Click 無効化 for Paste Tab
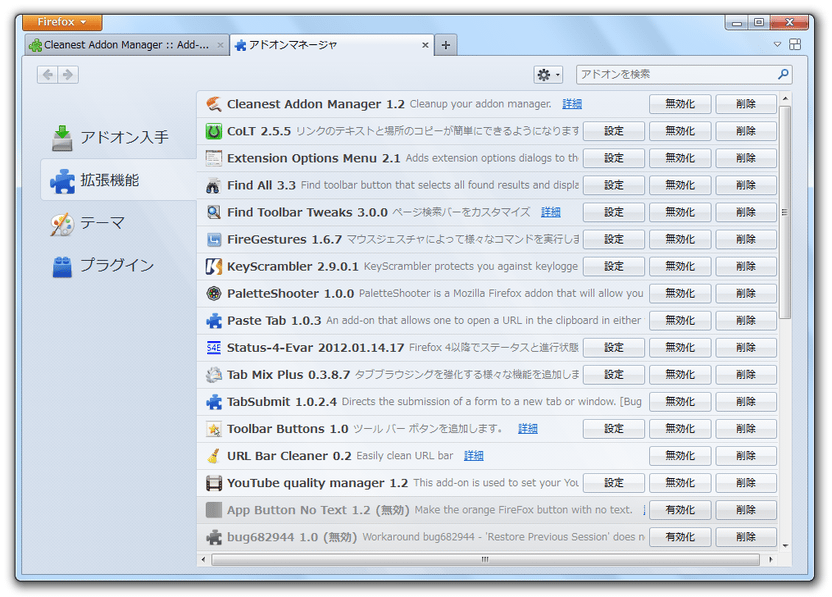 tap(680, 321)
